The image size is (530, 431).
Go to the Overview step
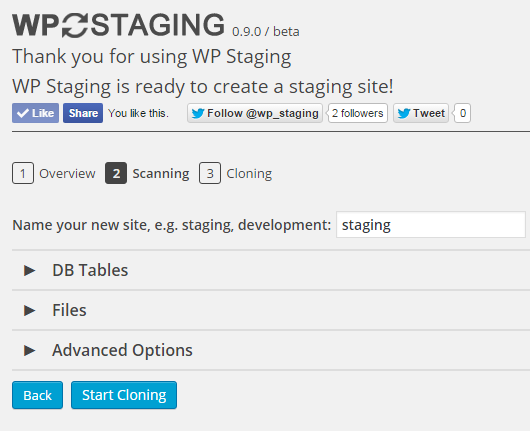click(x=67, y=173)
